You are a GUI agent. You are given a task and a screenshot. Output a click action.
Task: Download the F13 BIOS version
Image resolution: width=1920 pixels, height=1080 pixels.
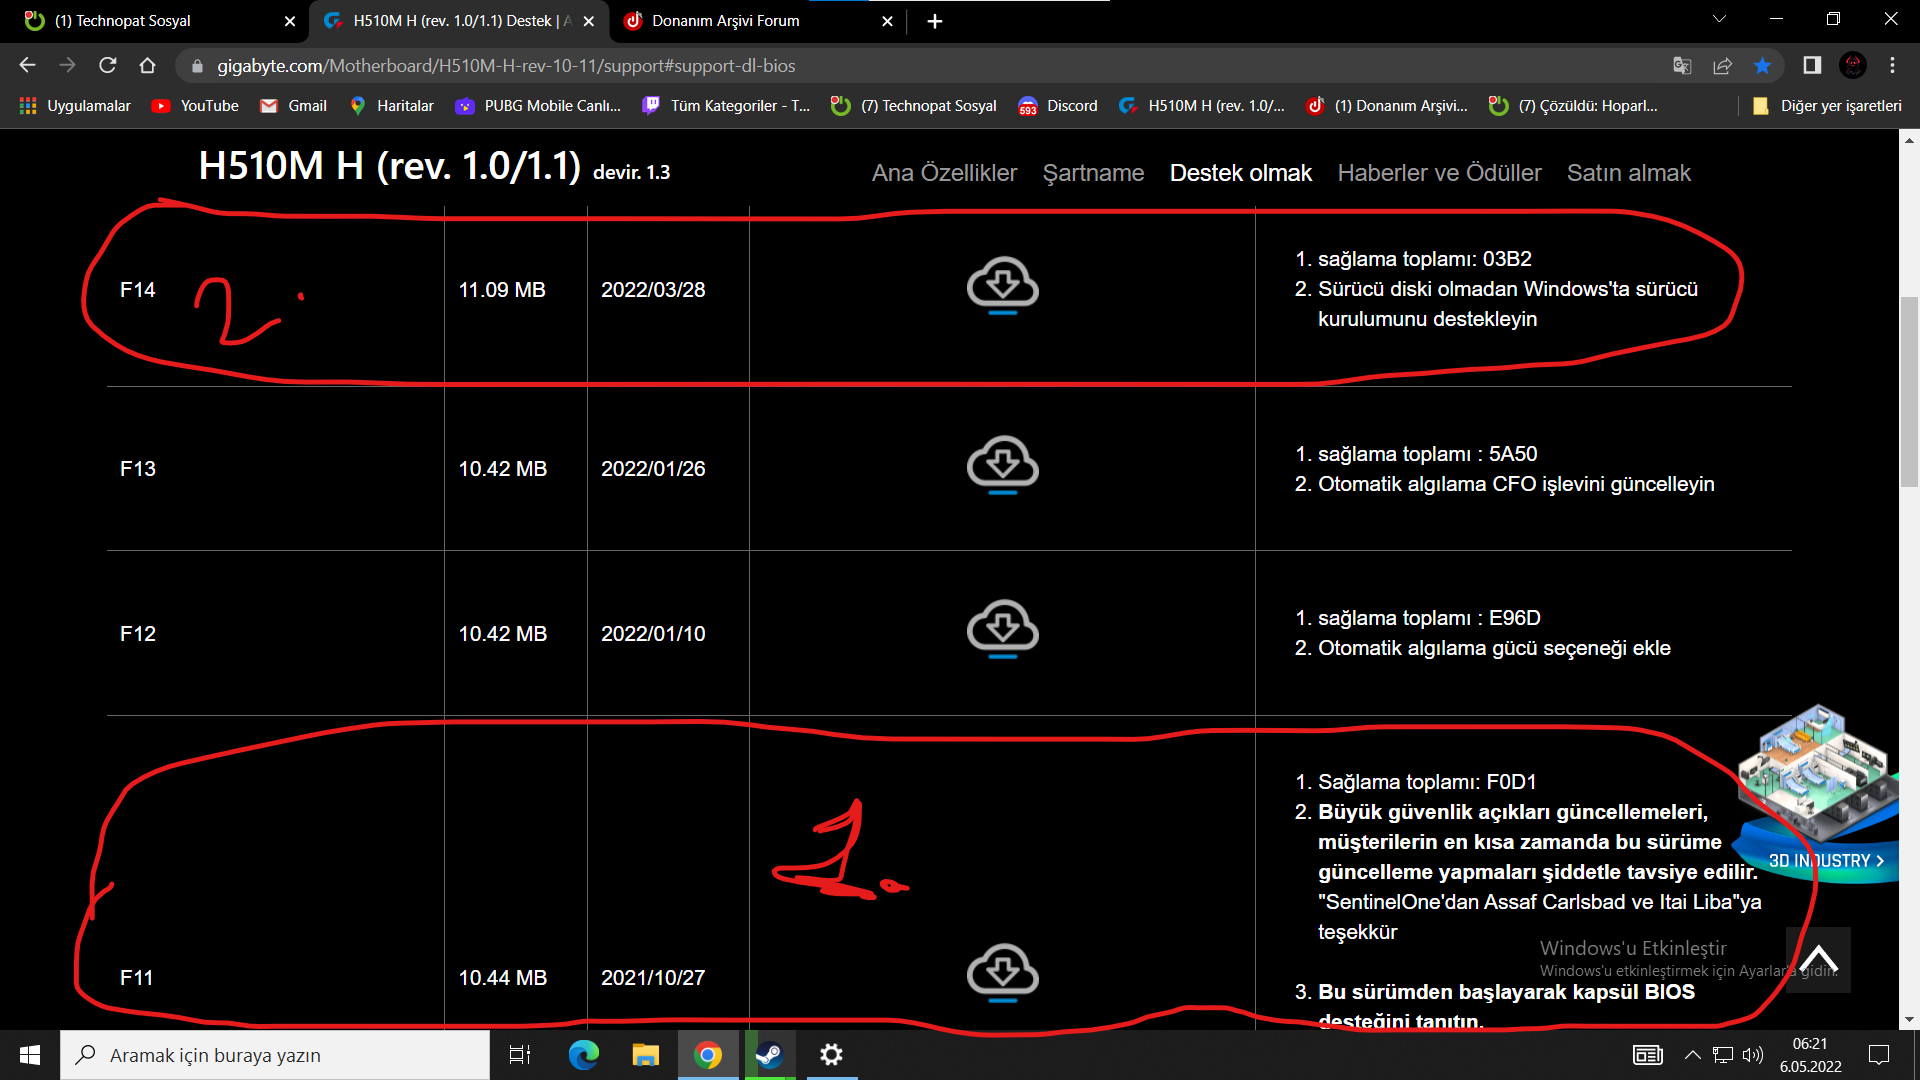pos(1002,465)
